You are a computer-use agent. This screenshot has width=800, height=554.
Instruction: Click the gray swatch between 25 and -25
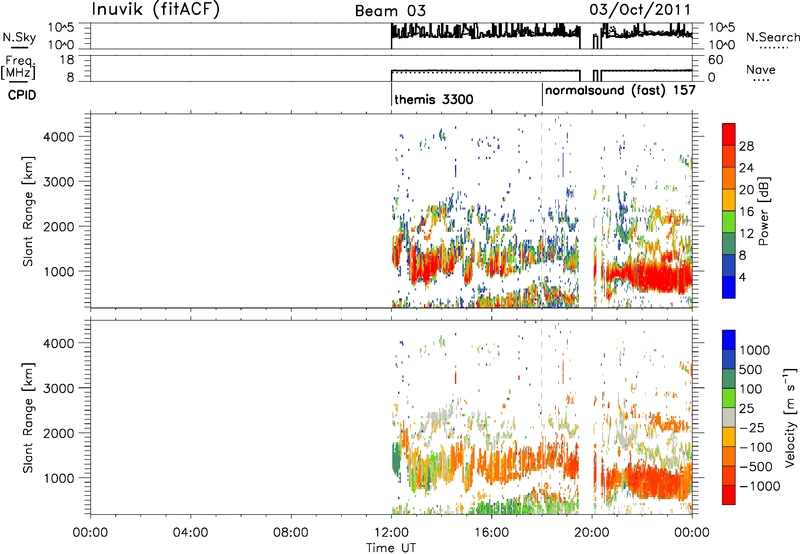point(729,417)
